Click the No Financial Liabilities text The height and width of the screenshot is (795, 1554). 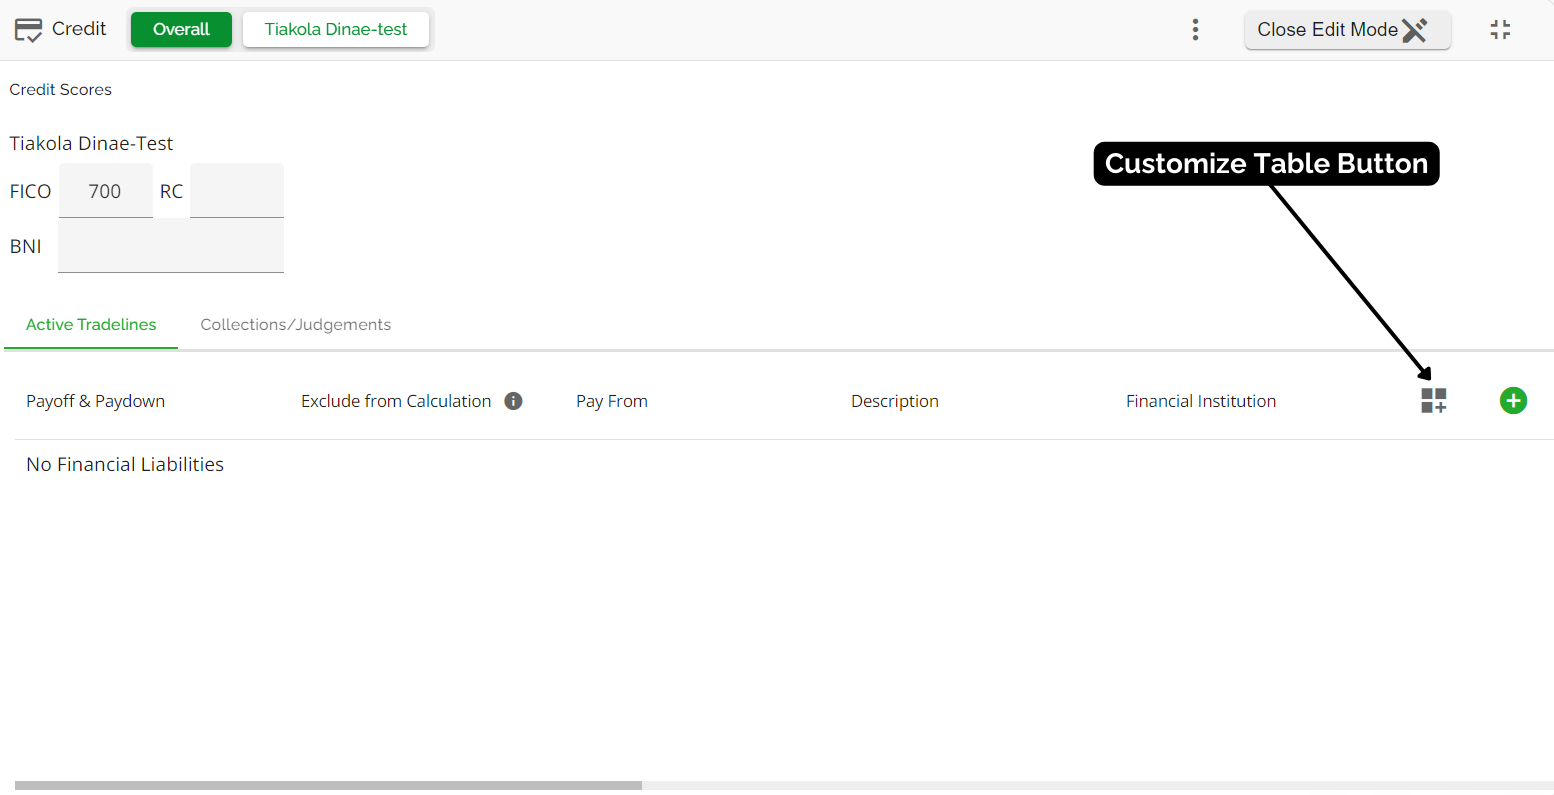click(125, 464)
